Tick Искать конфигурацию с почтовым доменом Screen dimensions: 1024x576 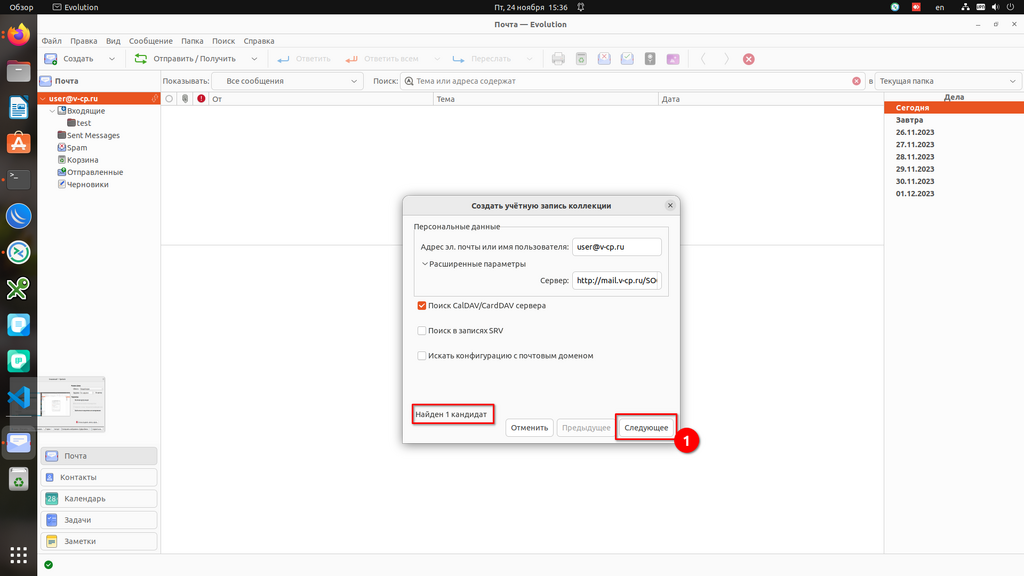422,355
